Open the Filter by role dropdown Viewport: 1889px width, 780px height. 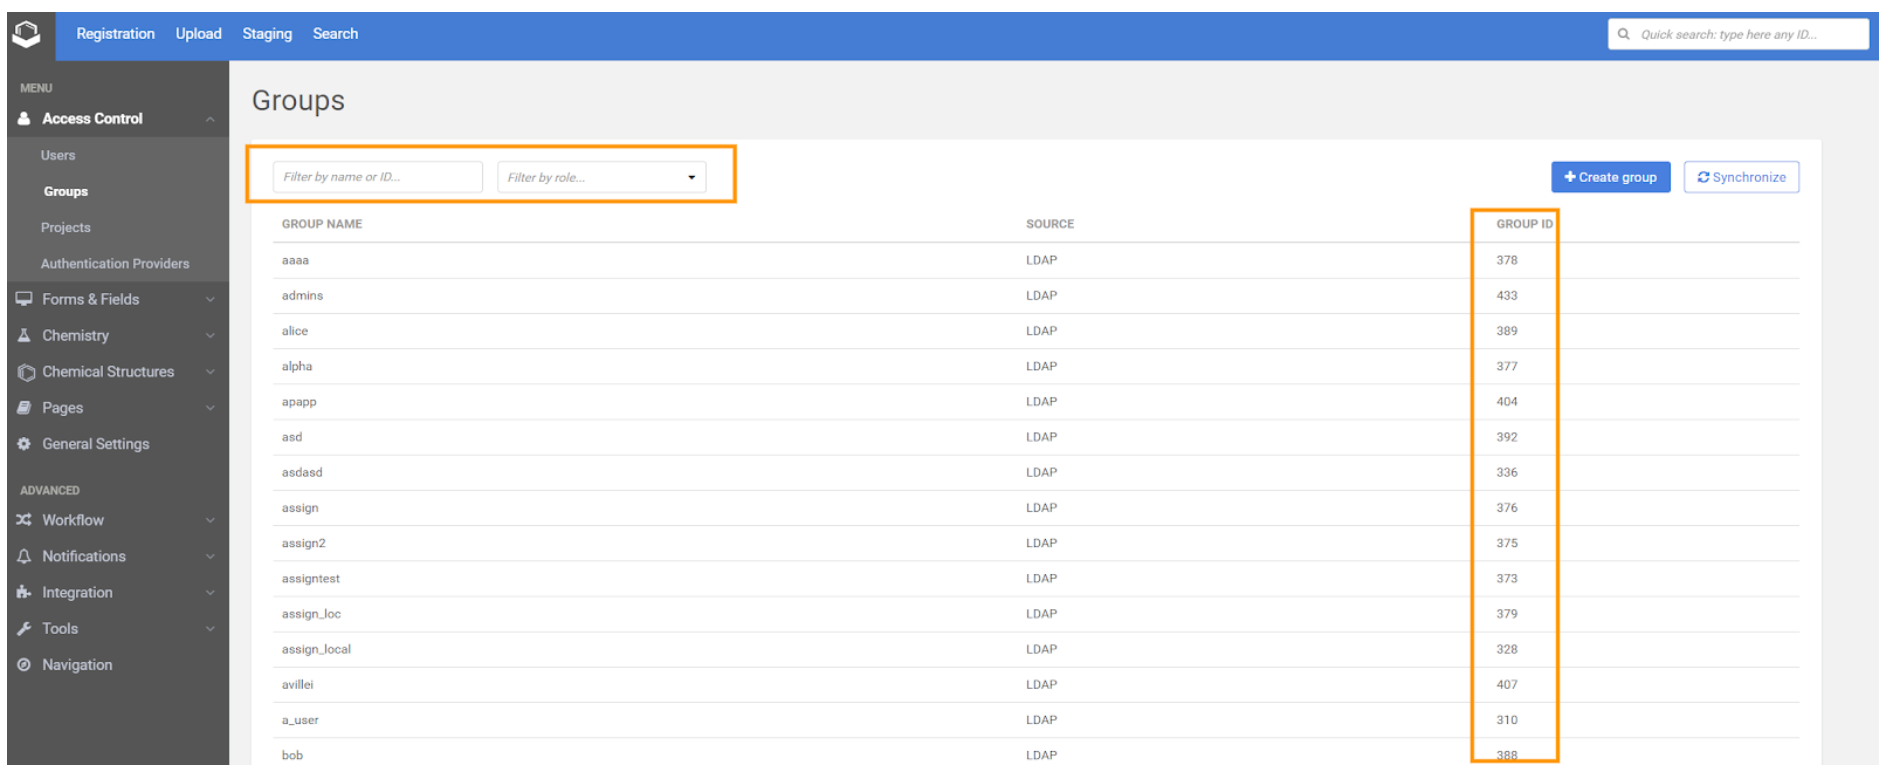coord(601,177)
